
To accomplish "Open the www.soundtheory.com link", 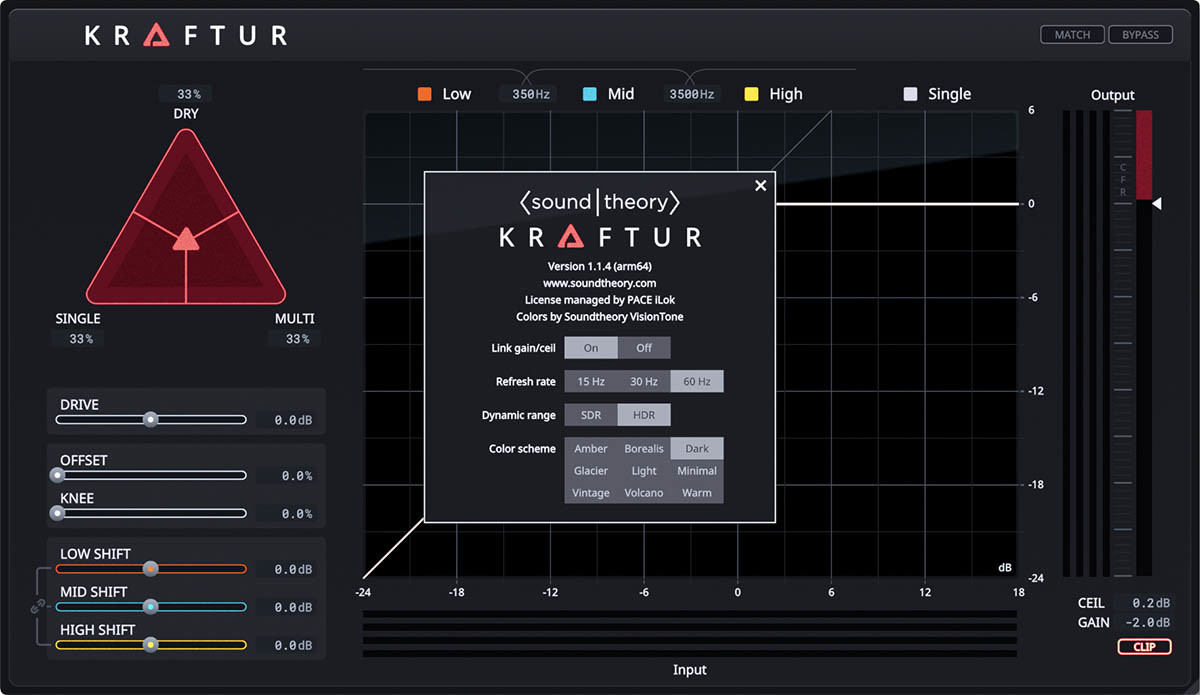I will pos(599,283).
